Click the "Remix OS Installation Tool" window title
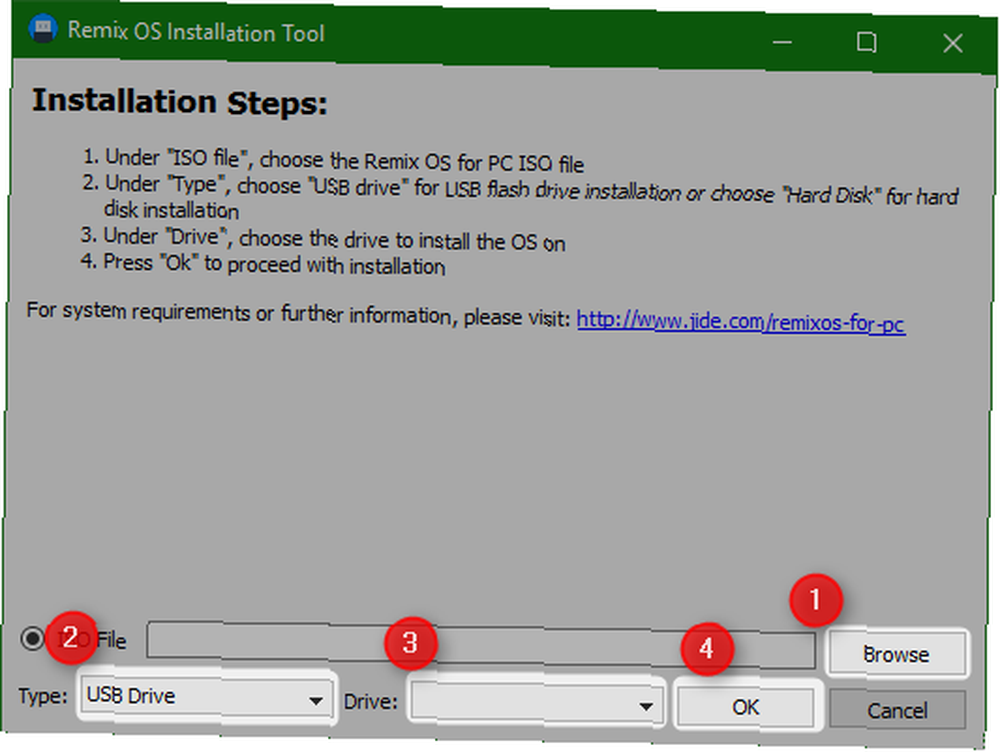1000x752 pixels. (196, 31)
